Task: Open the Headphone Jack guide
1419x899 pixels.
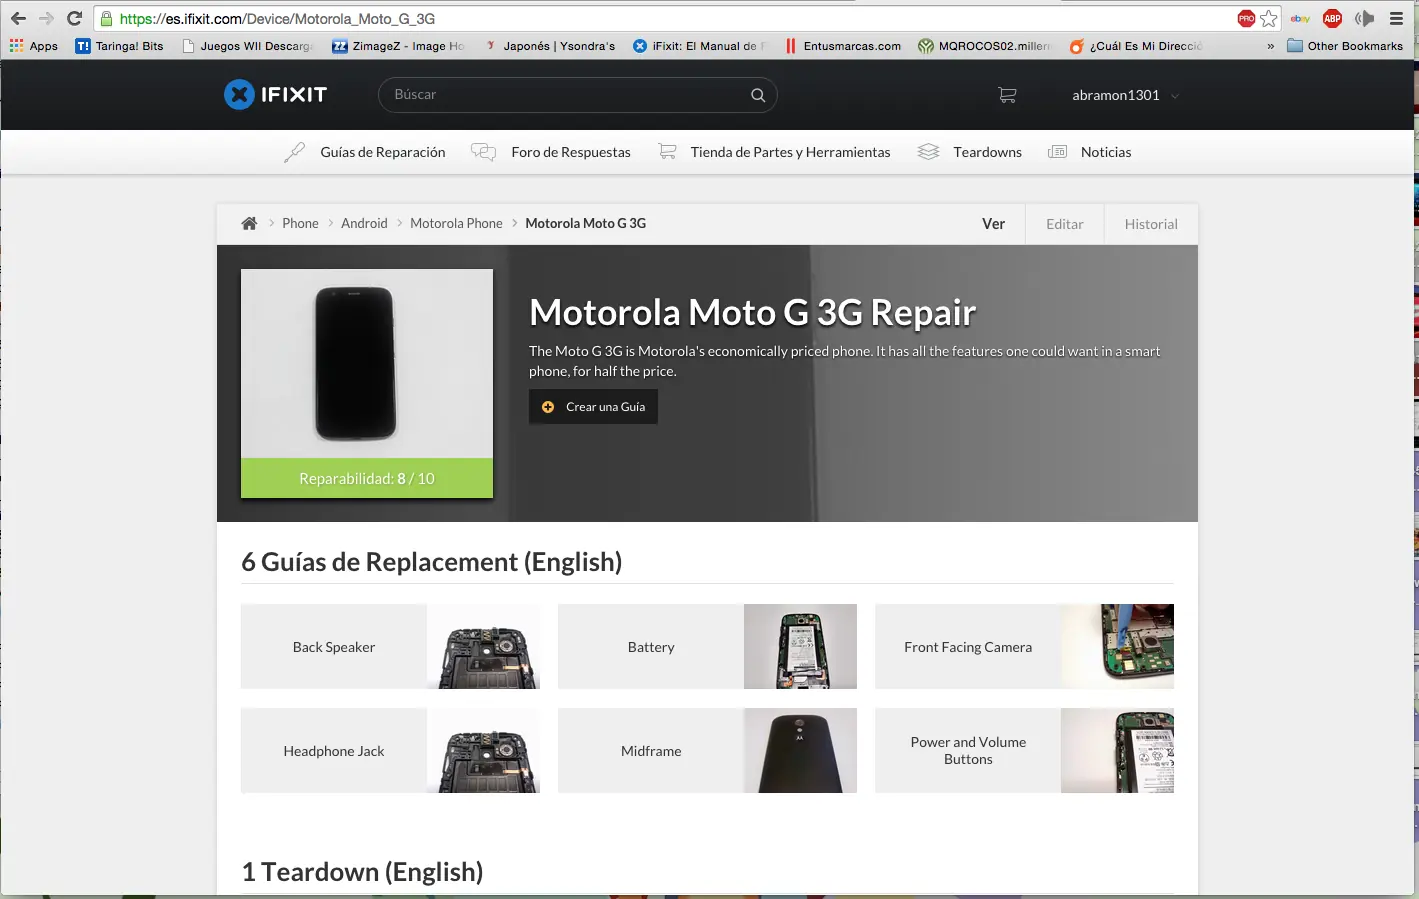Action: tap(390, 751)
